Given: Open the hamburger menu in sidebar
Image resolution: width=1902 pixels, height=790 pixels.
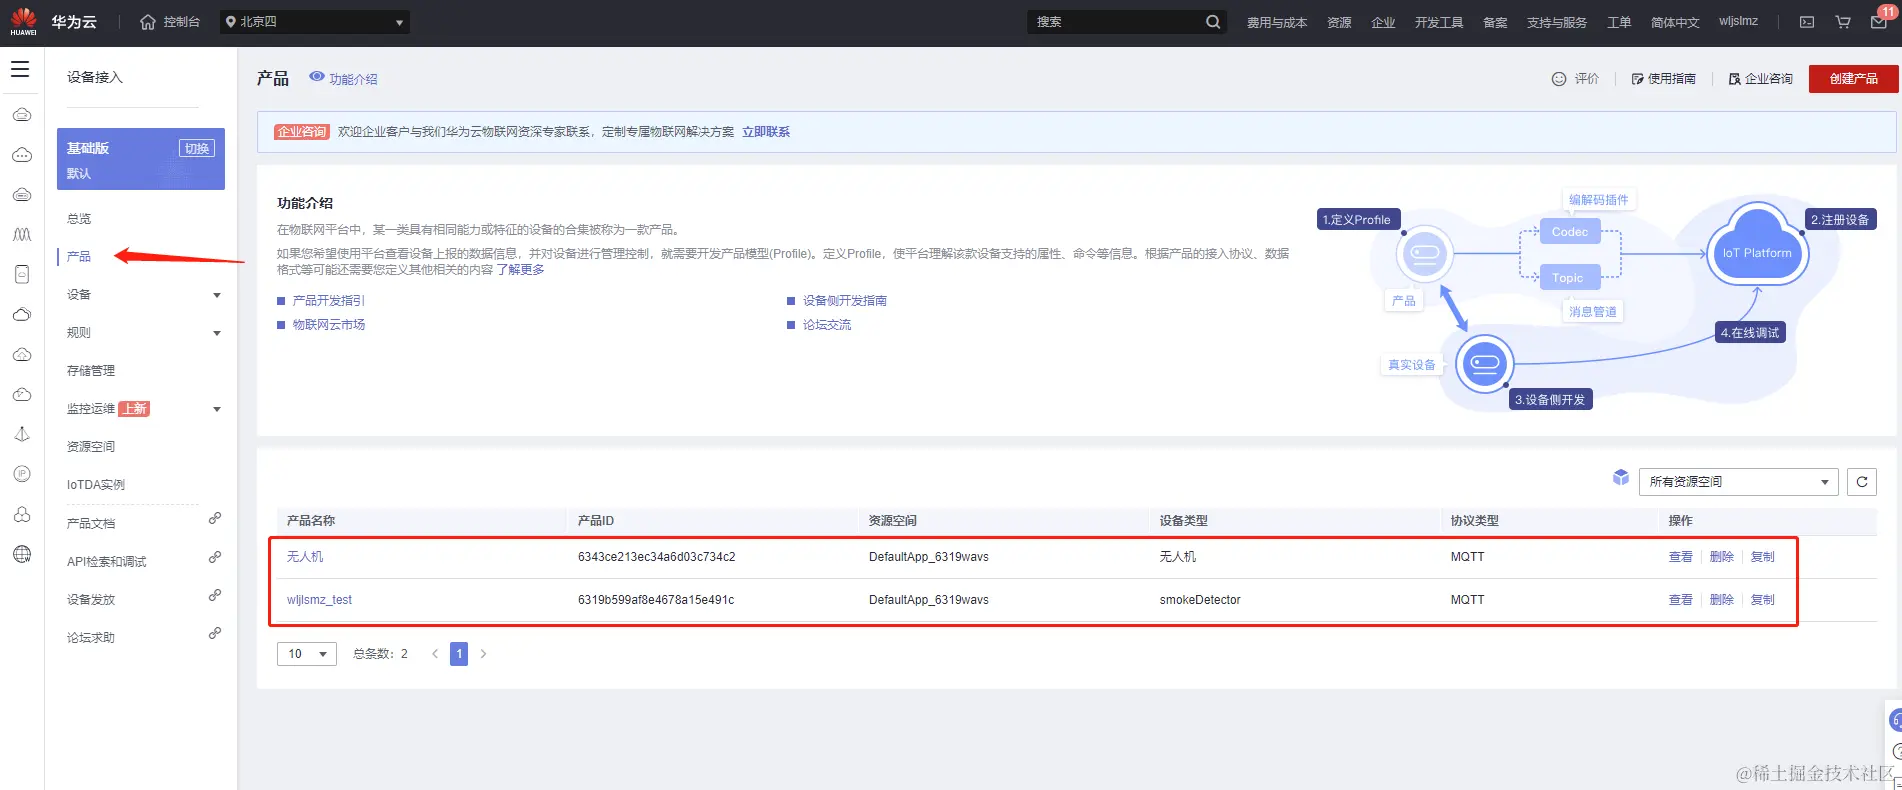Looking at the screenshot, I should [x=20, y=69].
